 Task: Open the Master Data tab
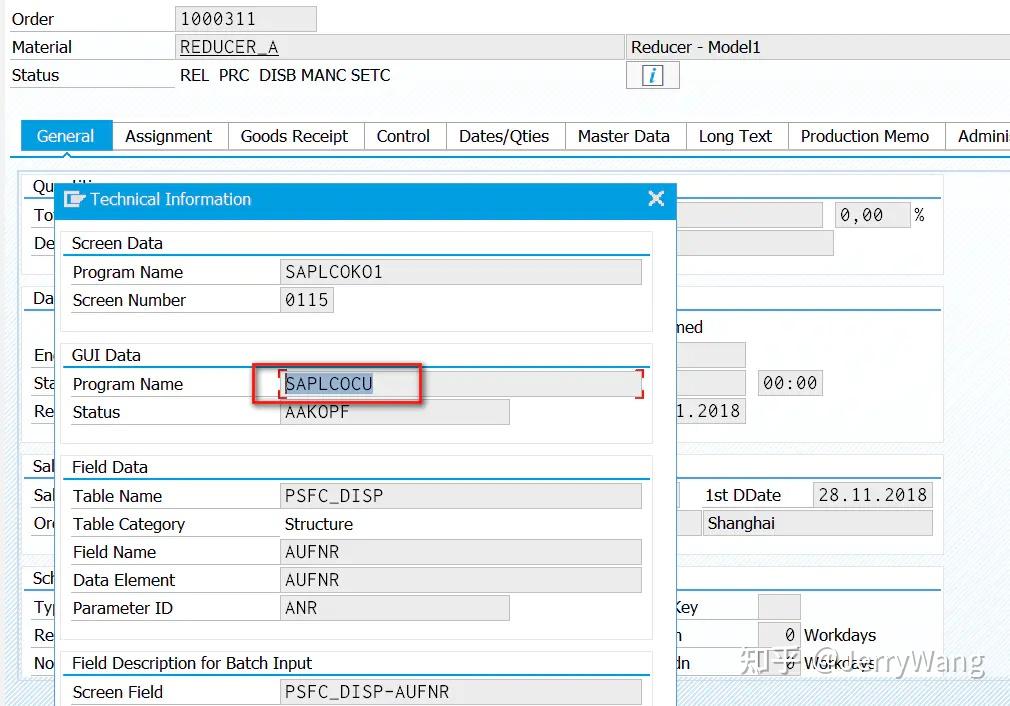point(624,136)
